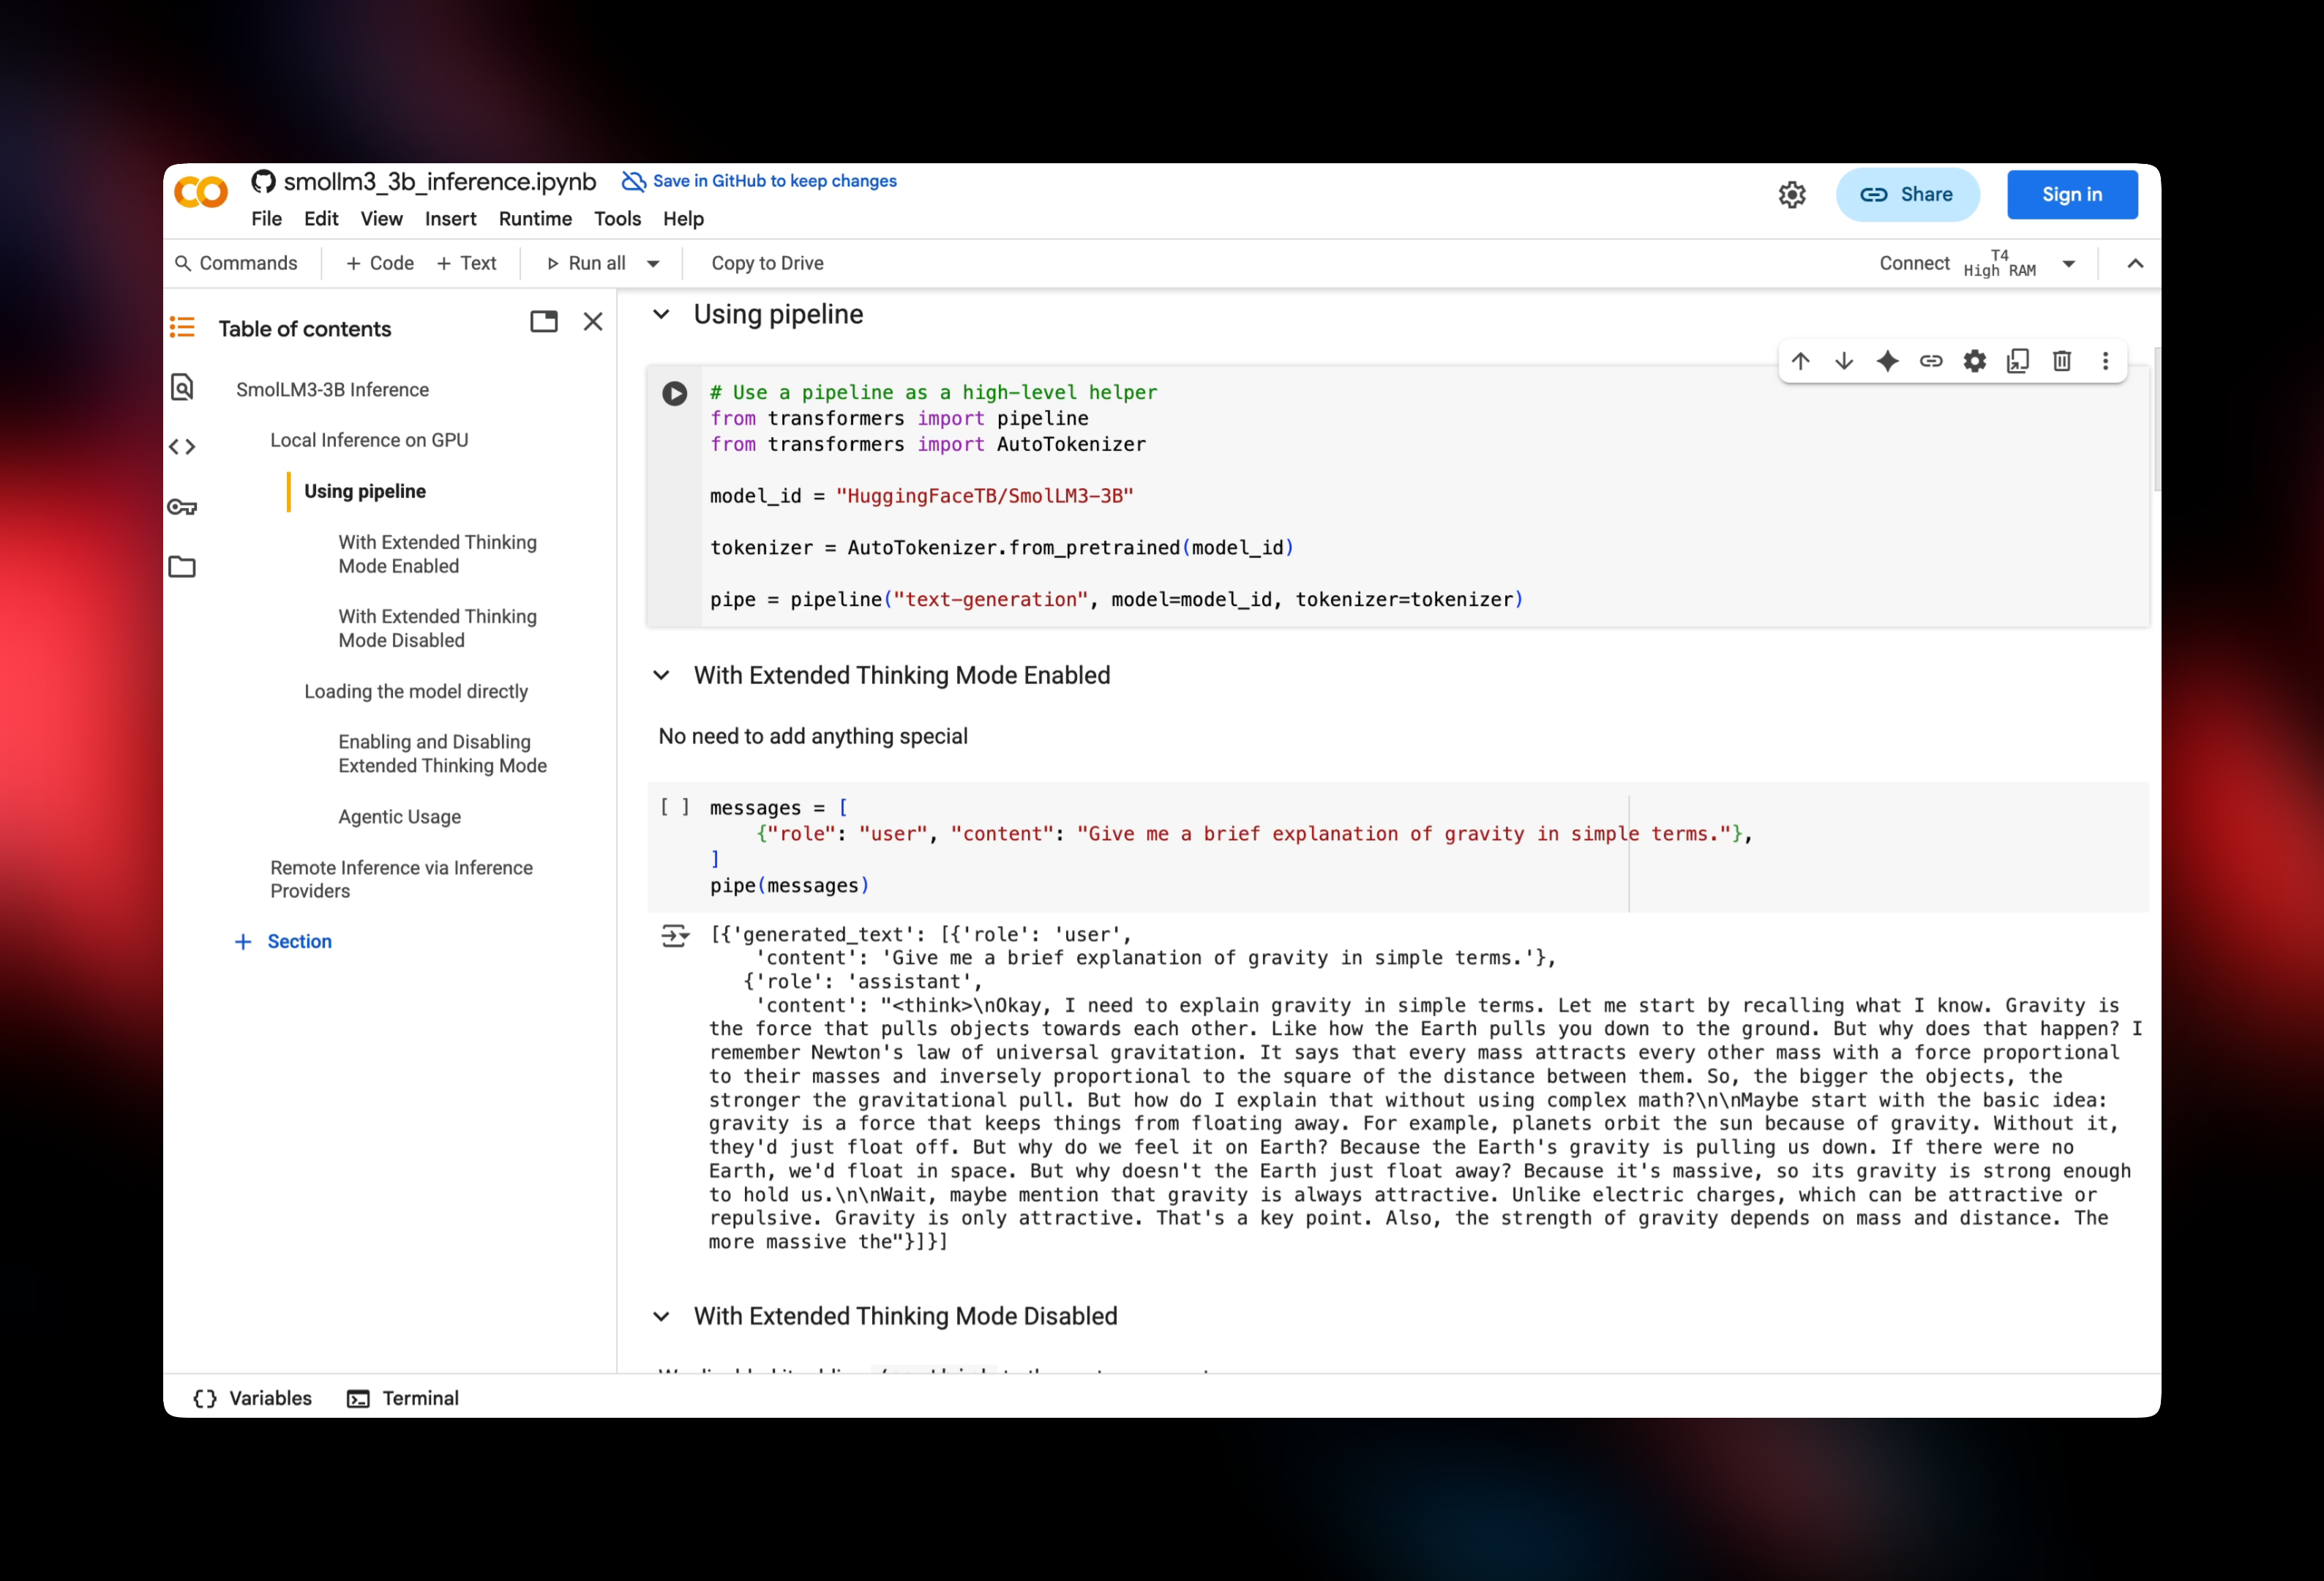Screen dimensions: 2324x1581
Task: Click Copy to Drive button
Action: coord(767,264)
